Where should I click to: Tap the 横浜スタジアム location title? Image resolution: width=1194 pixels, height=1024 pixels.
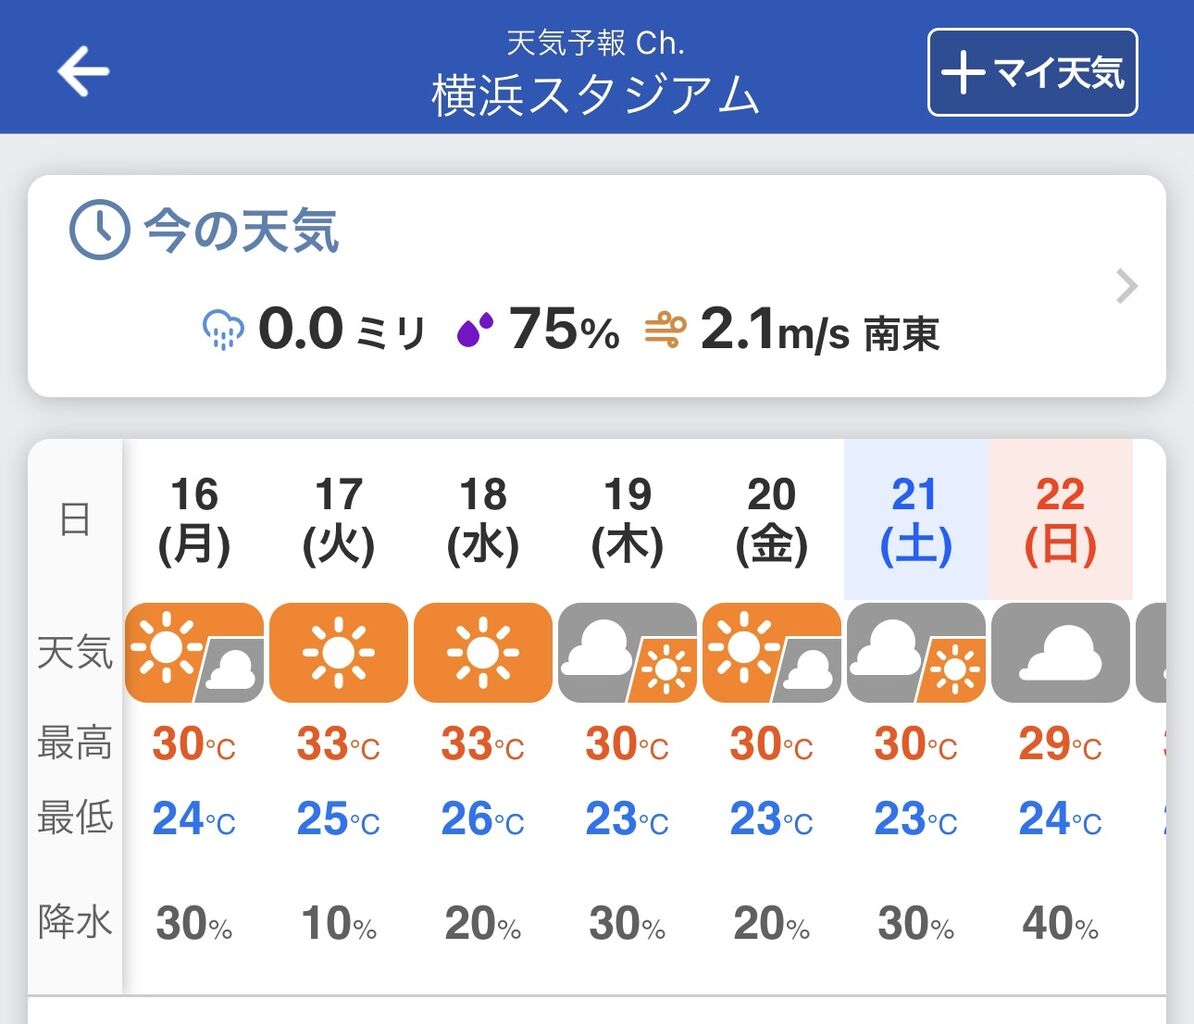595,95
